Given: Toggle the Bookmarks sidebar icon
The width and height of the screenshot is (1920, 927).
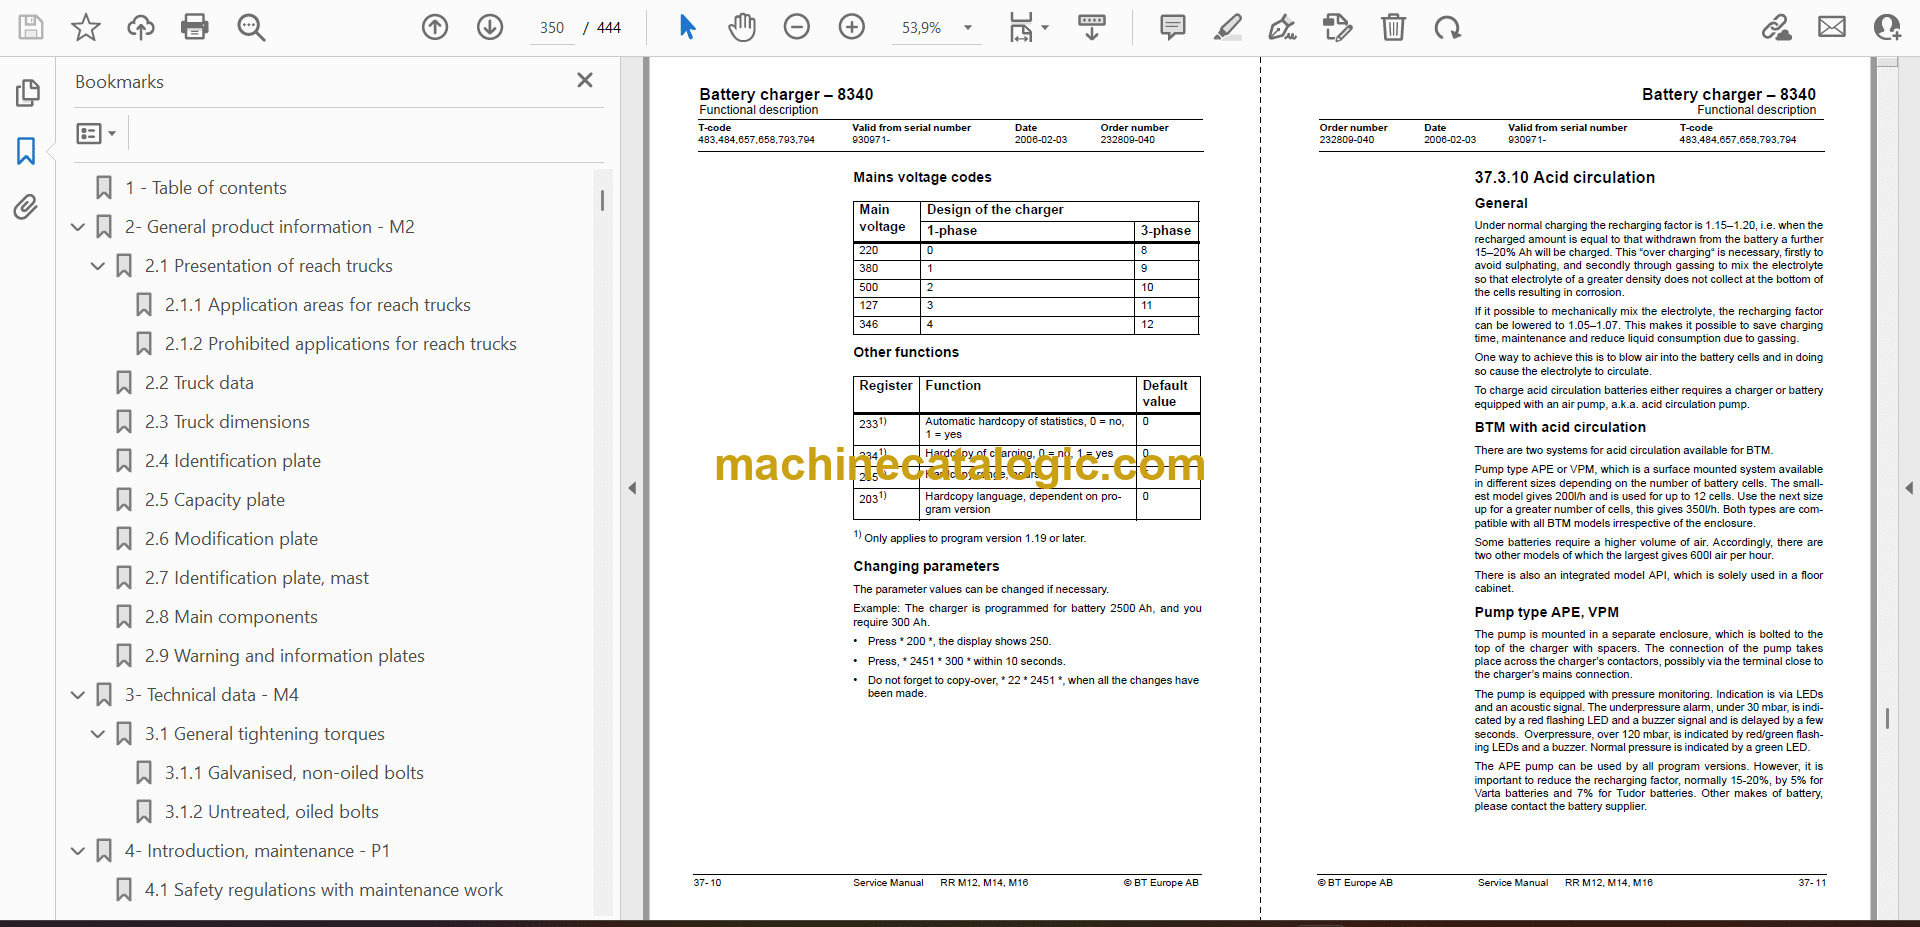Looking at the screenshot, I should (27, 151).
